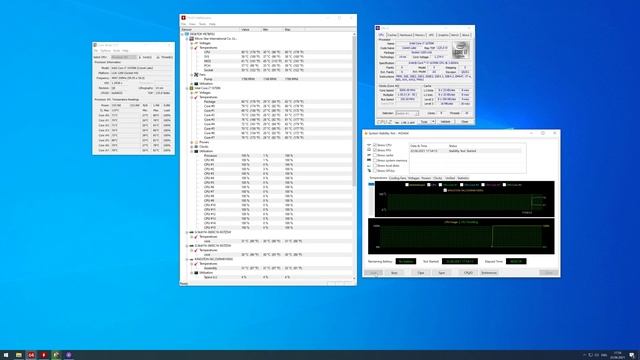Open the Tools menu in HWMonitor
640x360 pixels.
pyautogui.click(x=202, y=24)
